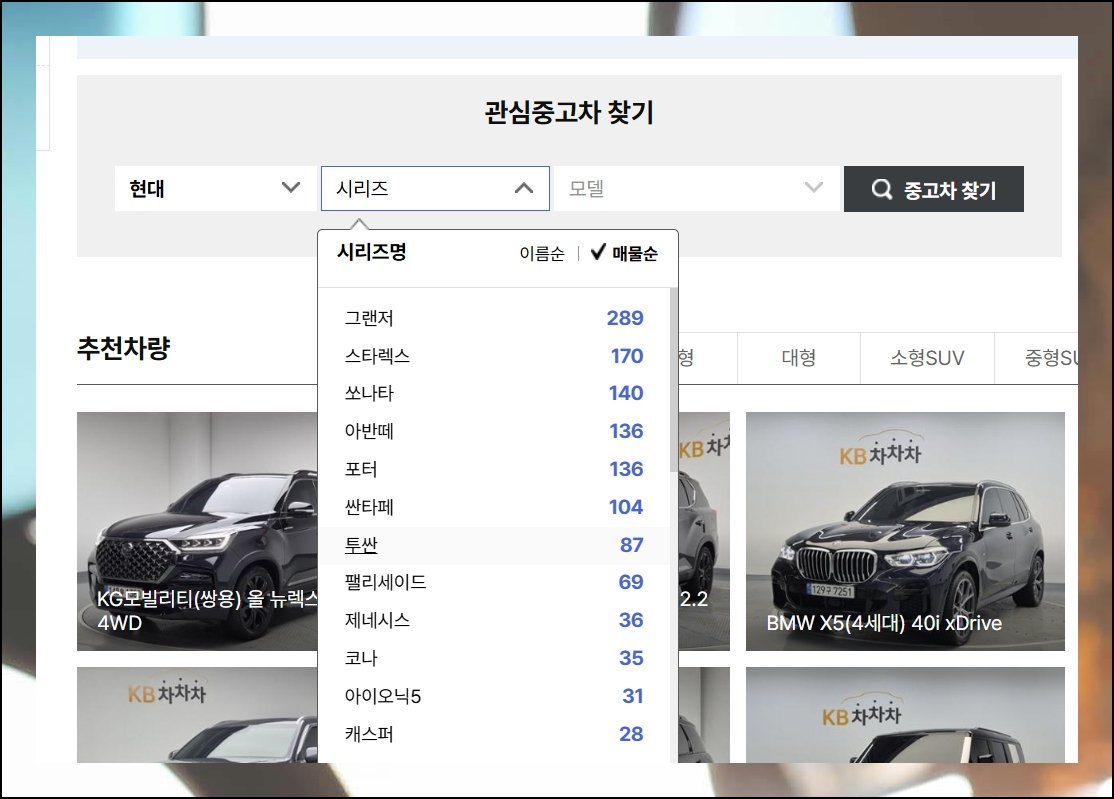
Task: Click the 170 count beside 스타렉스
Action: [627, 355]
